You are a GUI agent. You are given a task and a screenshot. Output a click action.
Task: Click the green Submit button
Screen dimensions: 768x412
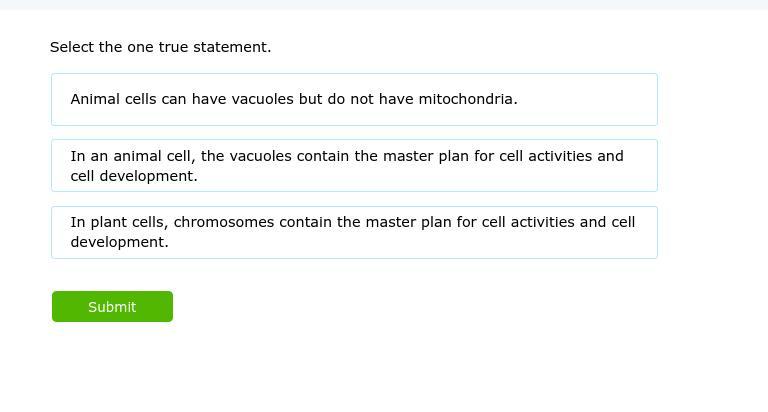(x=112, y=307)
